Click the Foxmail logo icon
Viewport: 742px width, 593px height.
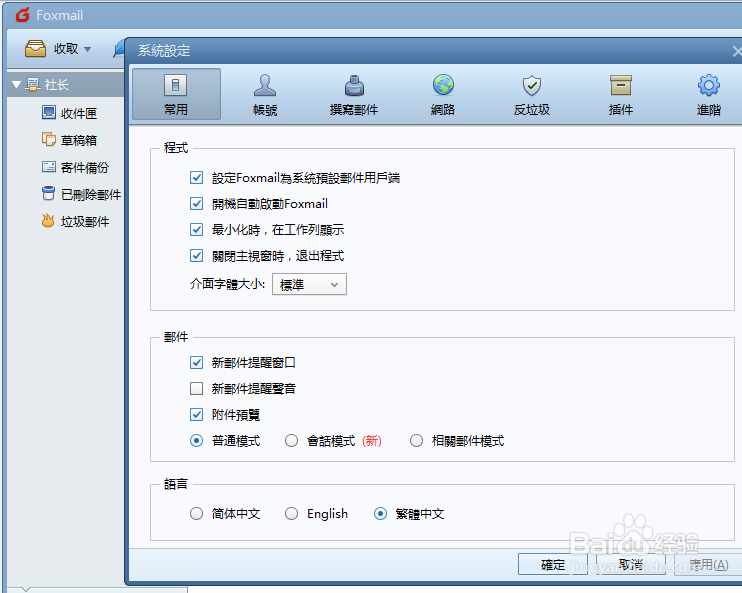[x=22, y=15]
